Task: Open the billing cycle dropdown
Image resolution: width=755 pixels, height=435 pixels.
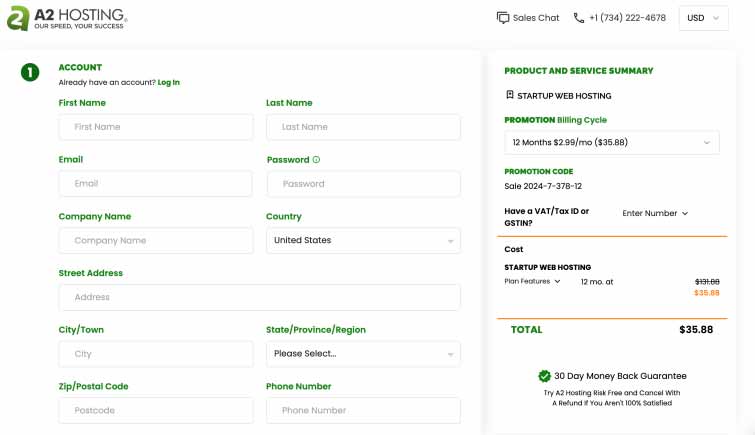Action: pyautogui.click(x=612, y=143)
